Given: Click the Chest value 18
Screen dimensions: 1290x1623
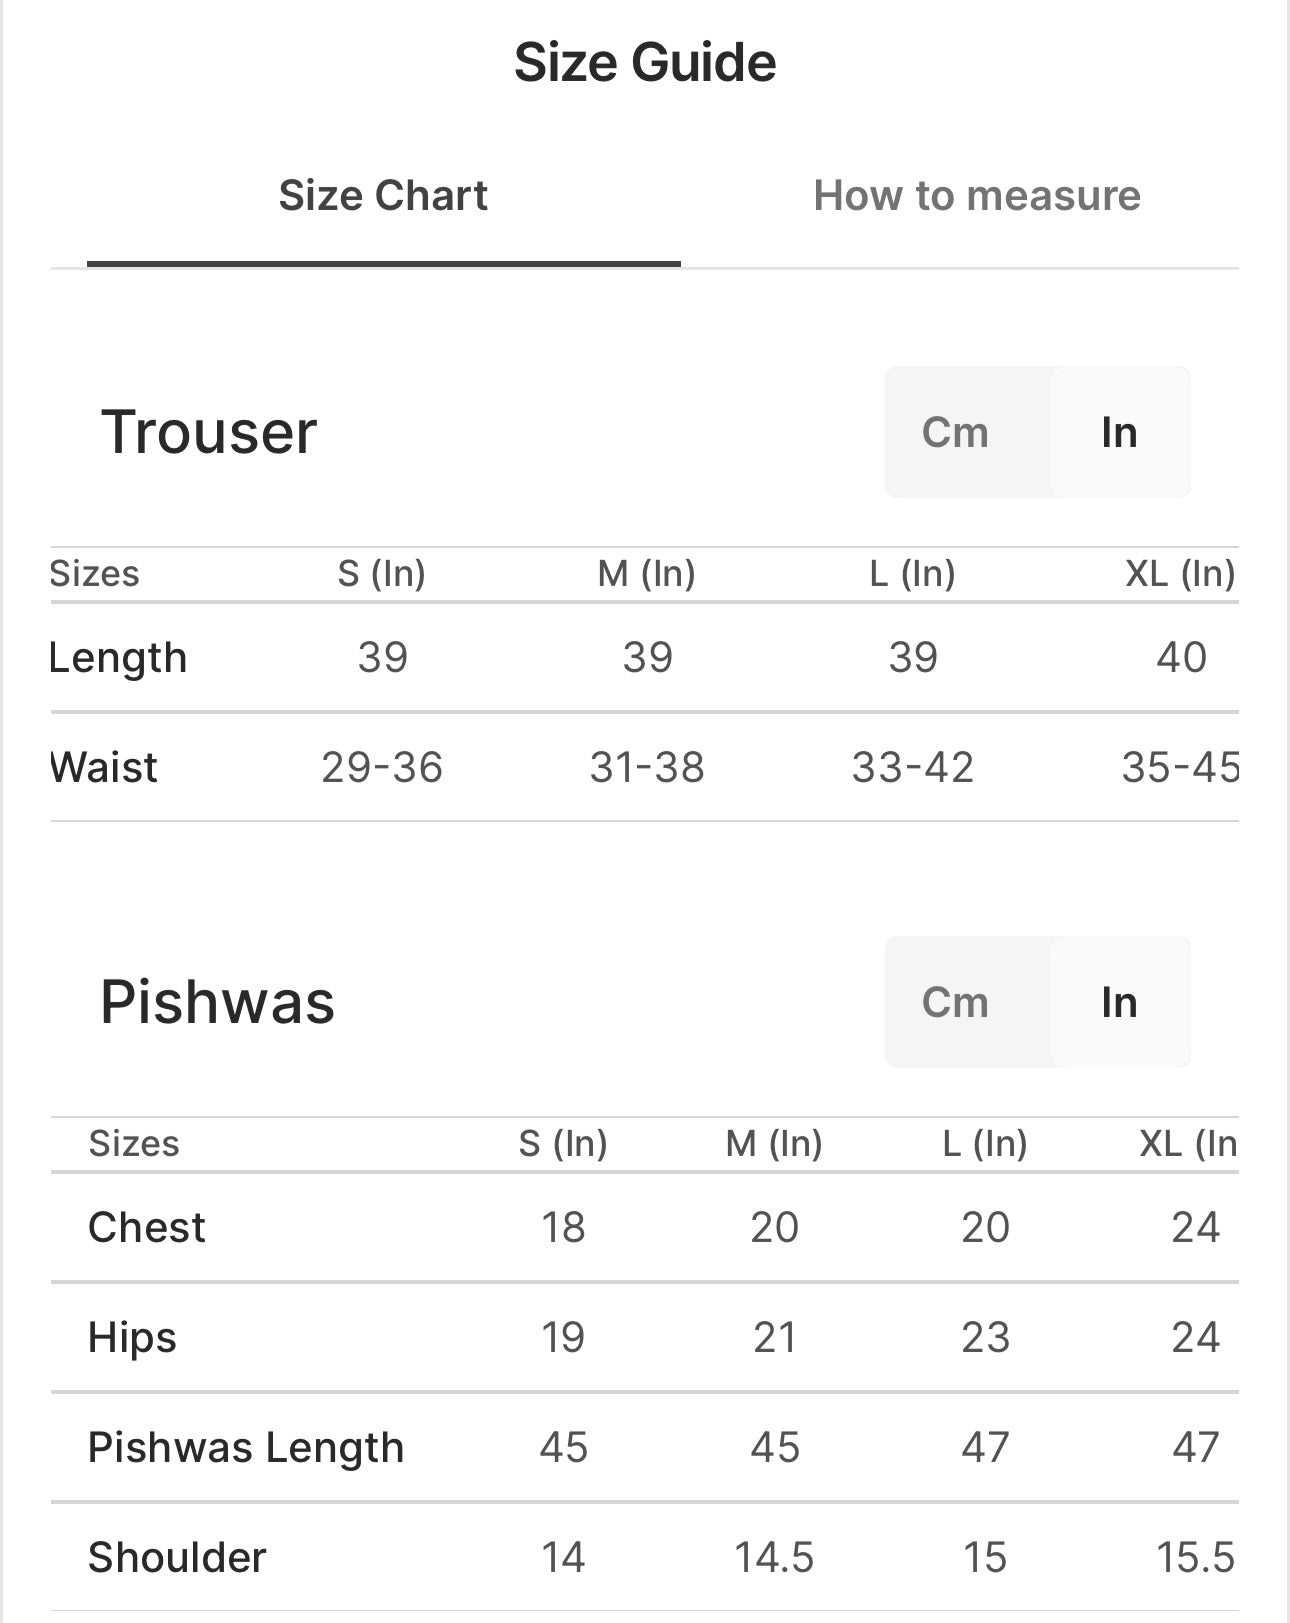Looking at the screenshot, I should click(563, 1228).
